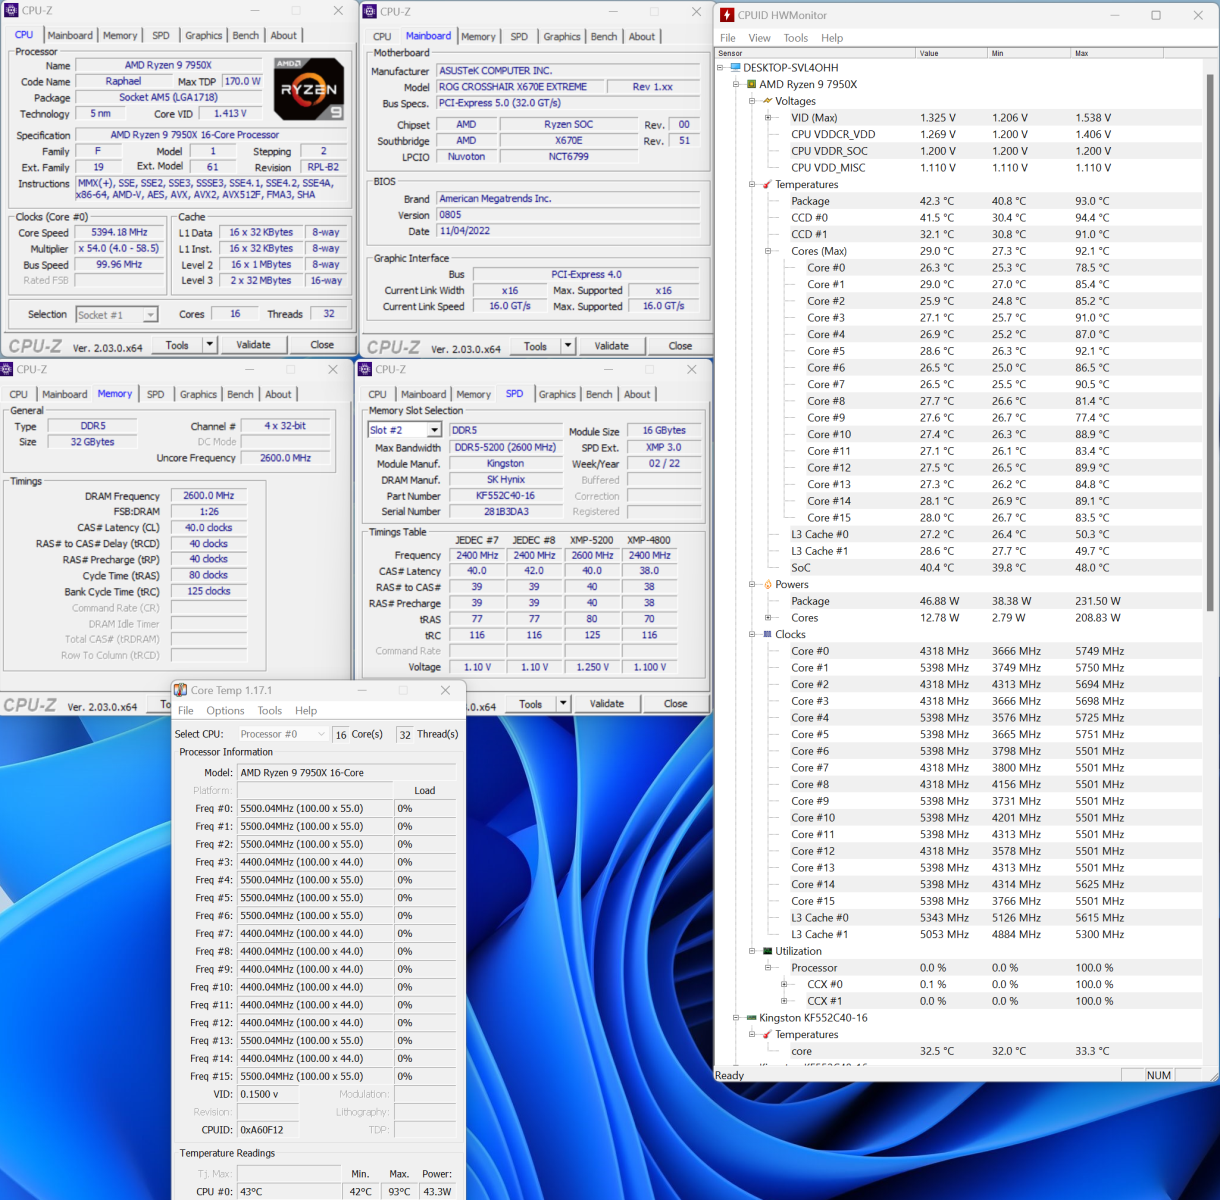This screenshot has width=1220, height=1200.
Task: Open the Tools arrow in the CPU tab window
Action: (x=210, y=345)
